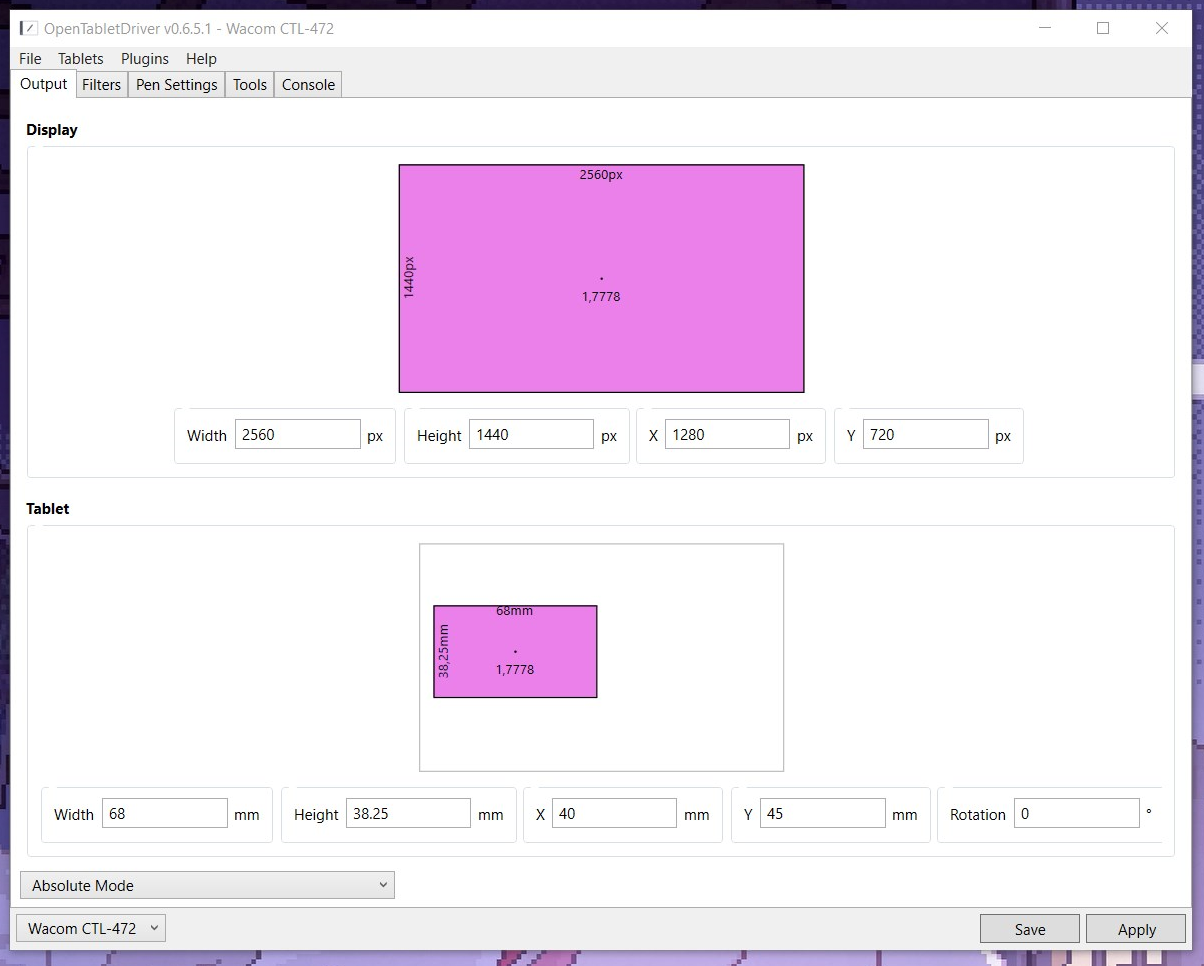The width and height of the screenshot is (1204, 966).
Task: Open the Tablets menu
Action: [81, 59]
